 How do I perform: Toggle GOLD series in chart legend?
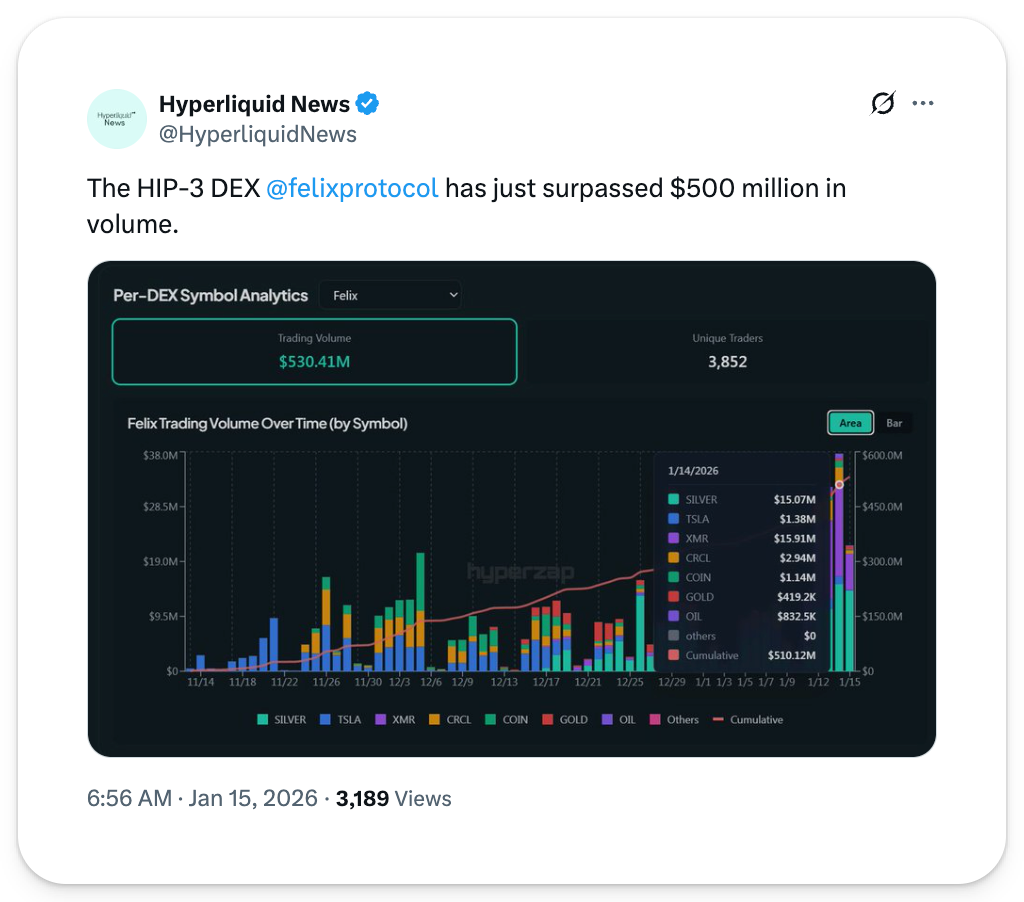pyautogui.click(x=565, y=720)
